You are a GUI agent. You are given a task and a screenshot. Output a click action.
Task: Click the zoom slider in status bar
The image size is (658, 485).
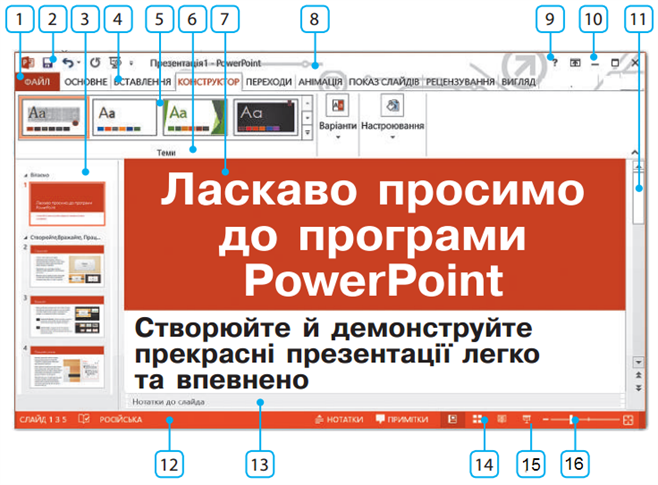[574, 421]
